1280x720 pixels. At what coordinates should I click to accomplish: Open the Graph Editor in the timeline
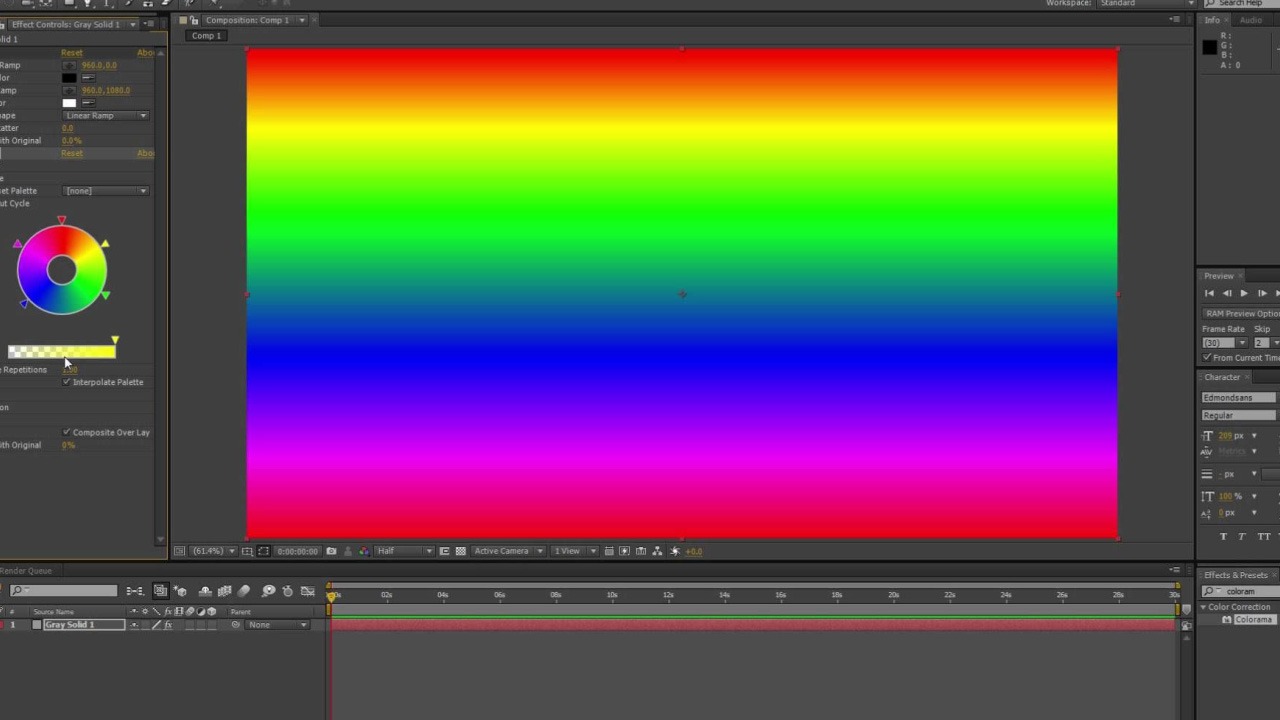click(x=307, y=590)
